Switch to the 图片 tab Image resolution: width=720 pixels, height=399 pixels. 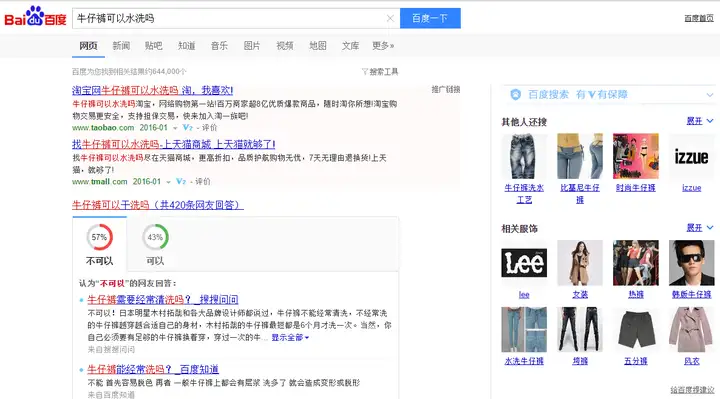point(252,45)
